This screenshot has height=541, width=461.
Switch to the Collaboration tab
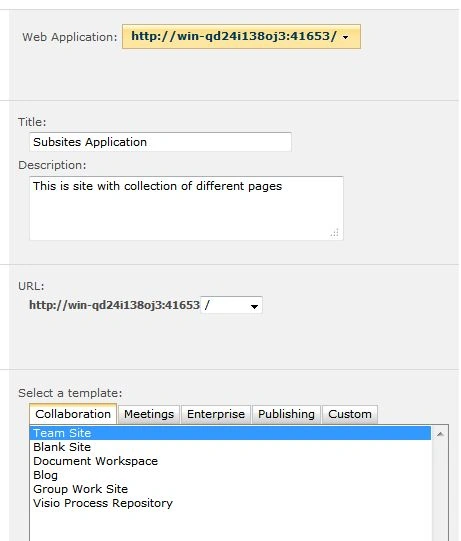point(73,414)
